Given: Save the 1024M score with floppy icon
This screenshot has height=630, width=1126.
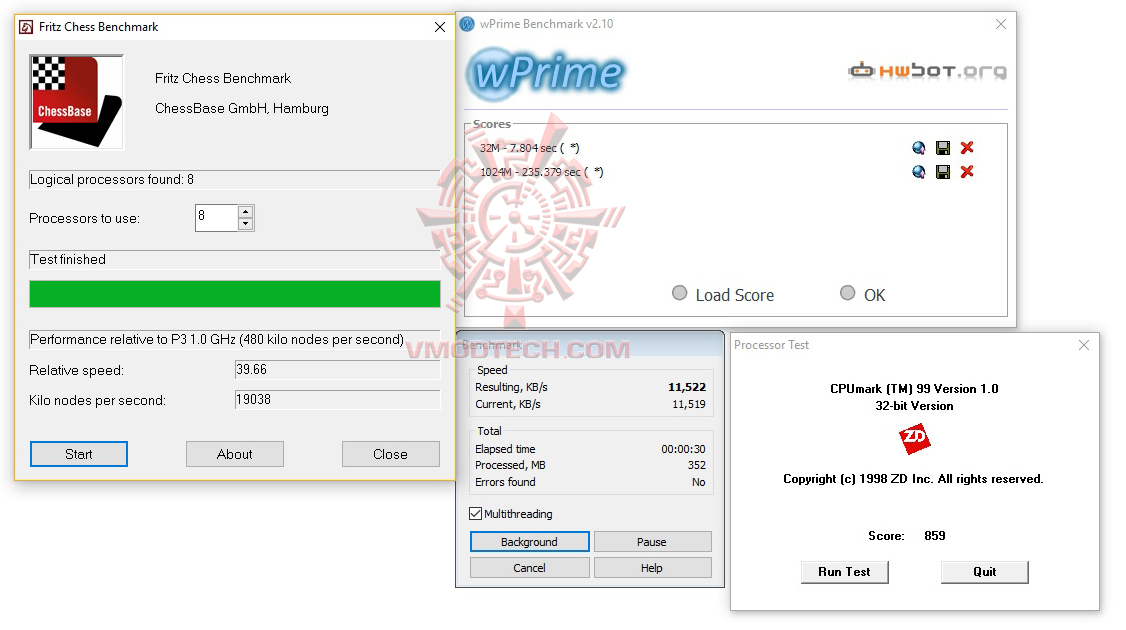Looking at the screenshot, I should 943,172.
